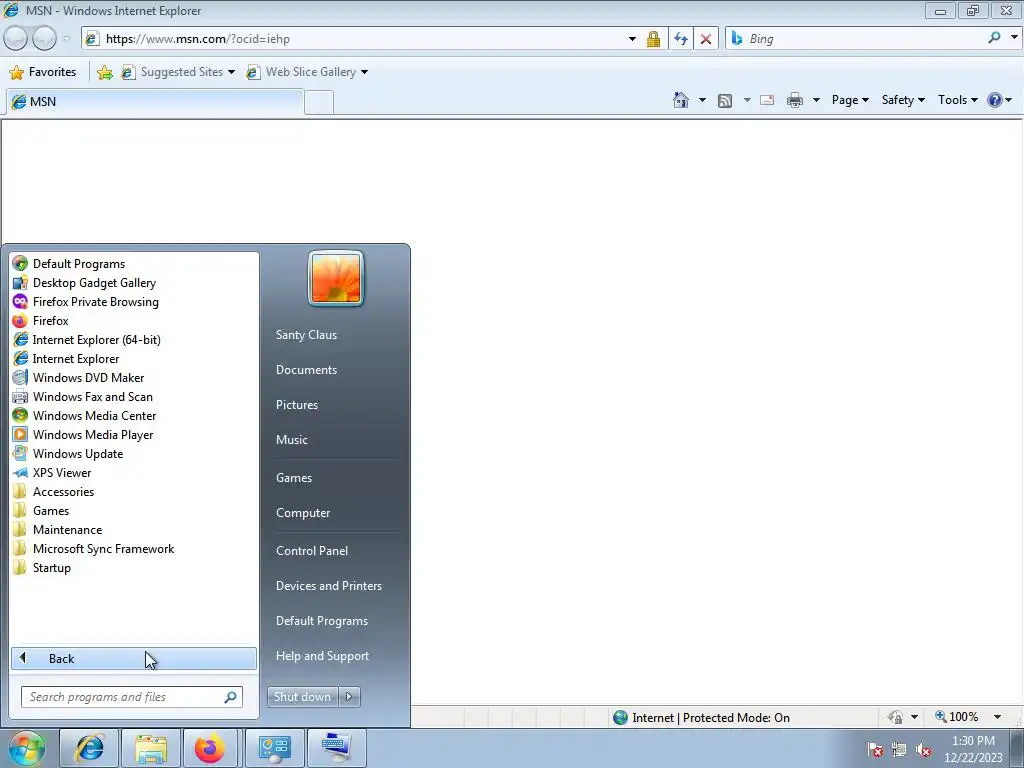
Task: Click the search magnifier icon
Action: pyautogui.click(x=994, y=38)
